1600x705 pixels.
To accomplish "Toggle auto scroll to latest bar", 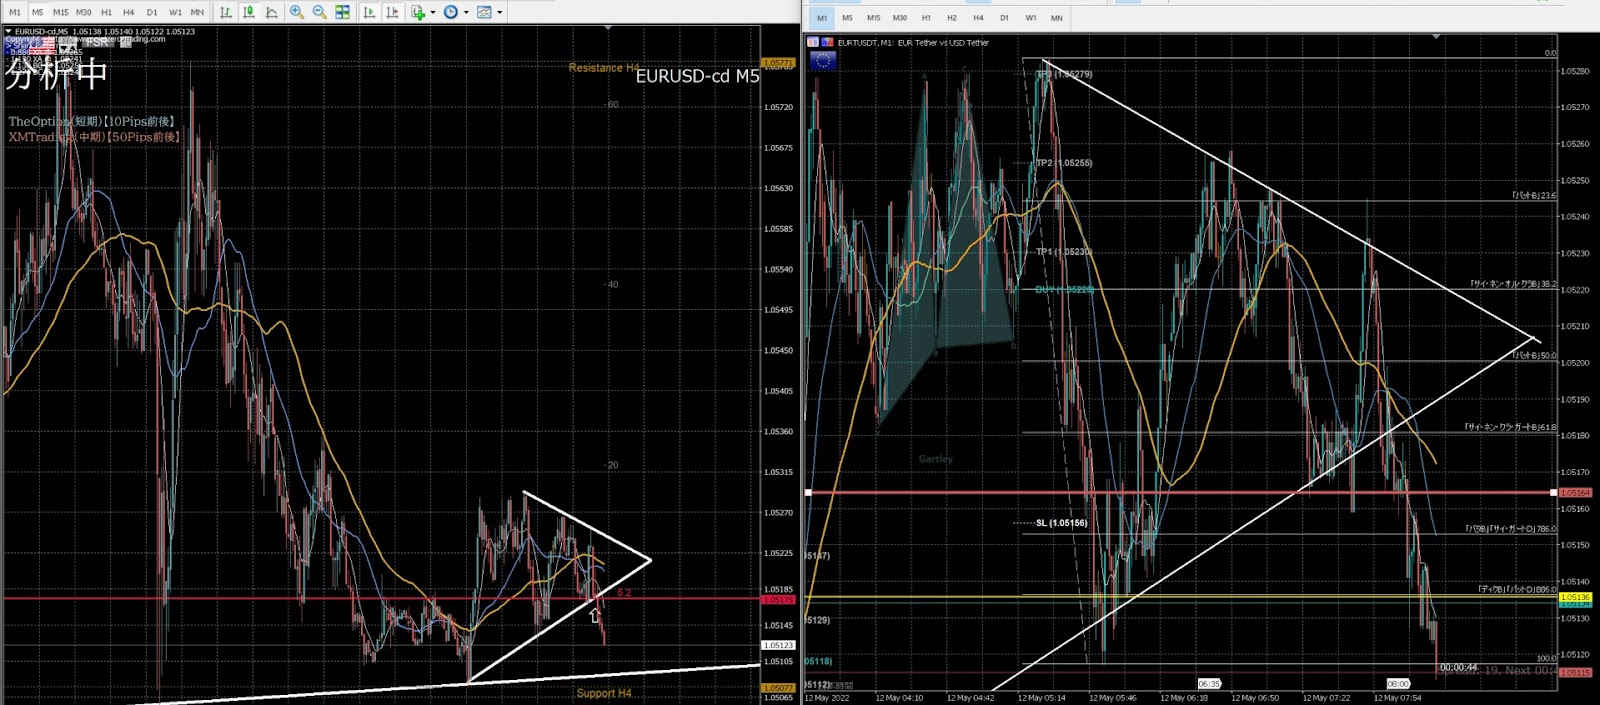I will pyautogui.click(x=370, y=12).
